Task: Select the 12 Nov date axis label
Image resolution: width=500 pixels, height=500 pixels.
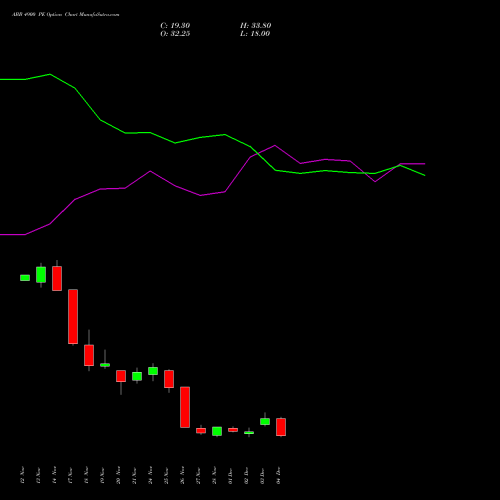Action: 22,475
